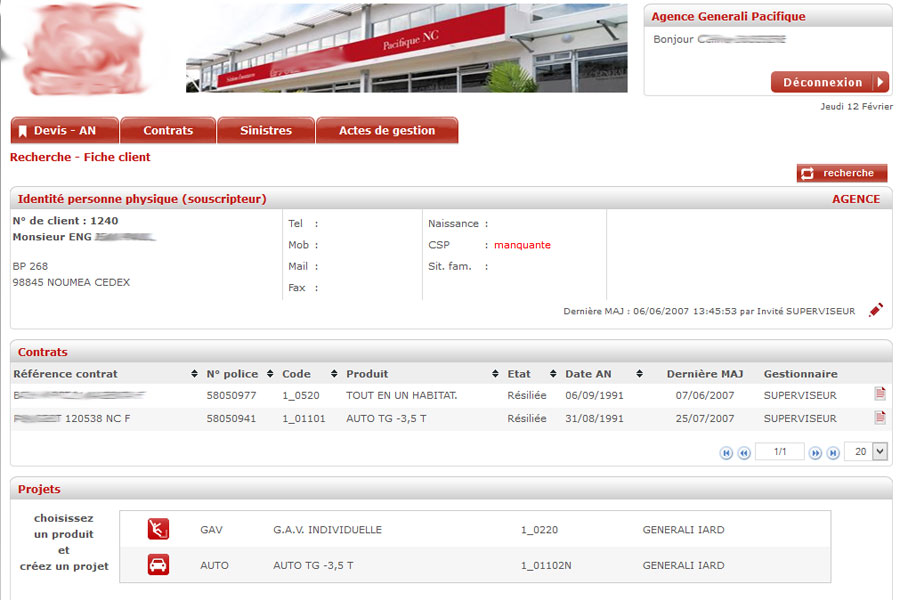Viewport: 900px width, 600px height.
Task: Sort by Etat column arrows
Action: pyautogui.click(x=553, y=374)
